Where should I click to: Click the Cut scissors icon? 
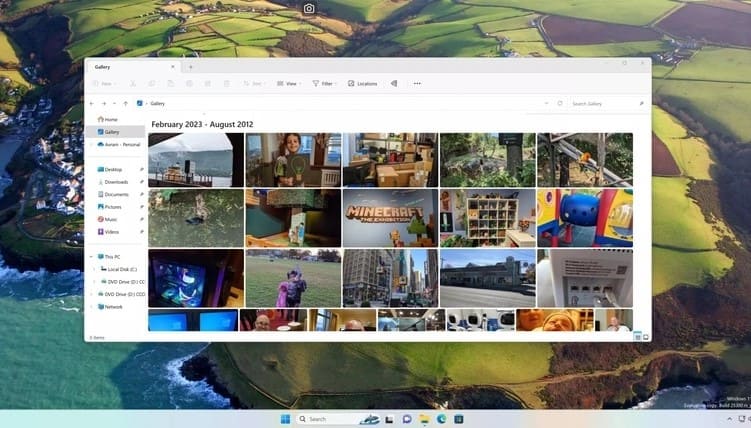(133, 84)
